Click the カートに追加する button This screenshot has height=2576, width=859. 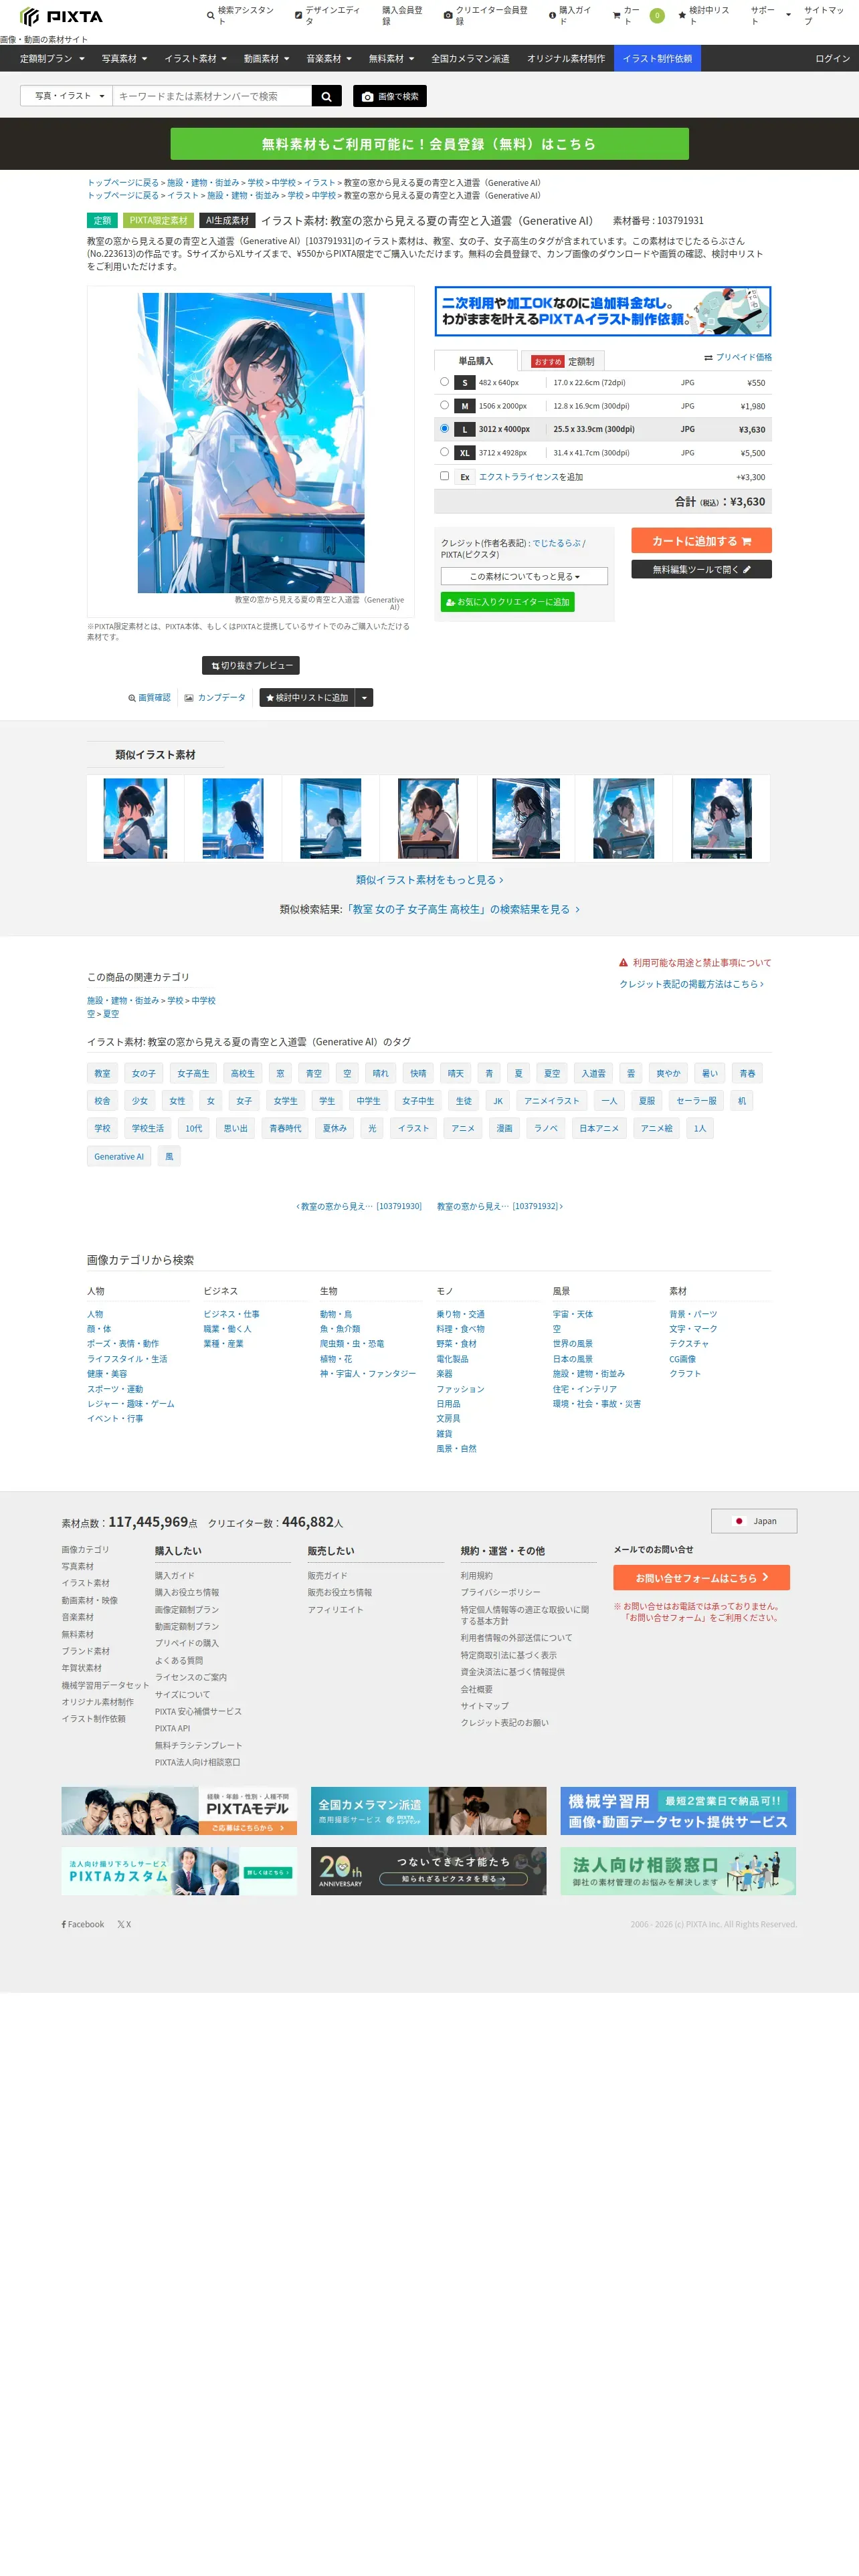pyautogui.click(x=701, y=541)
